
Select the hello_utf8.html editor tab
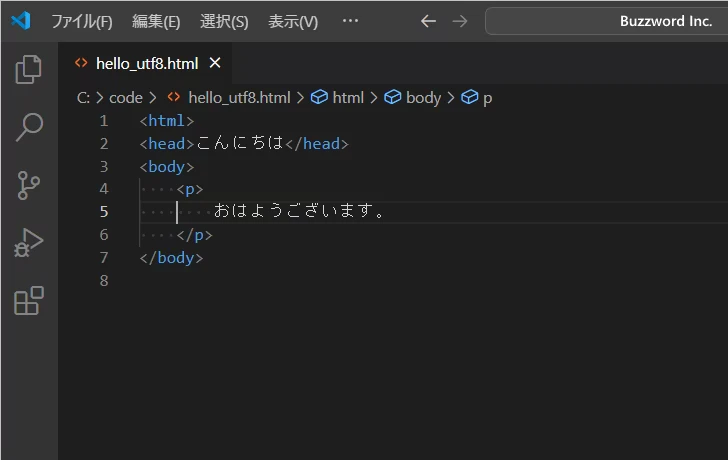click(x=145, y=63)
